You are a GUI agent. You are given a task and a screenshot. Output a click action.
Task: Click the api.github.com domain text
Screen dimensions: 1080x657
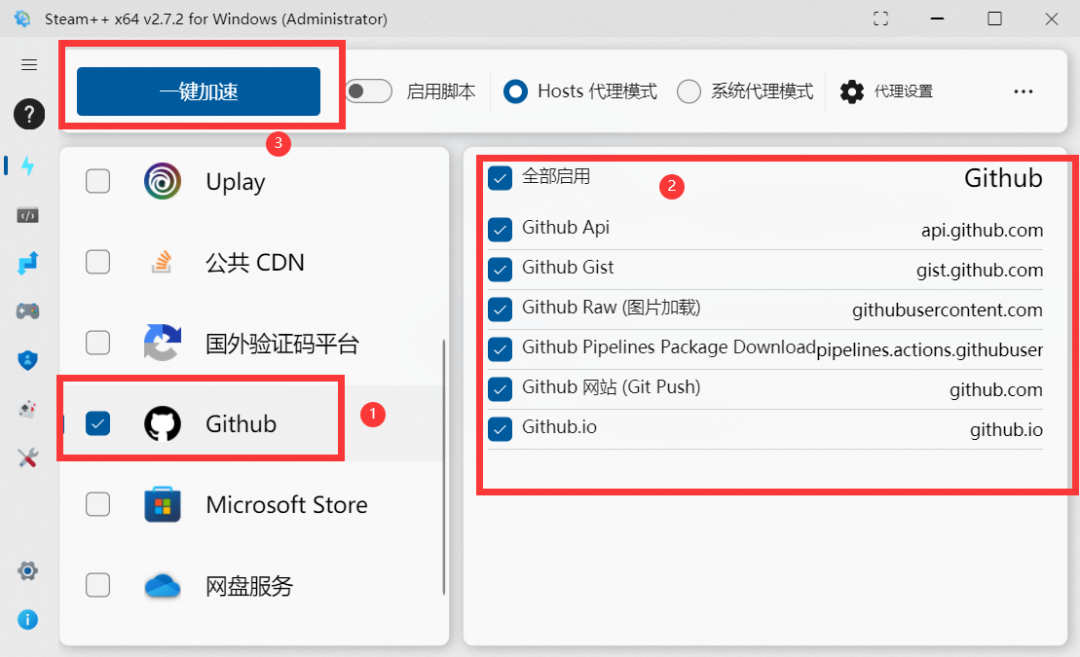click(x=982, y=230)
